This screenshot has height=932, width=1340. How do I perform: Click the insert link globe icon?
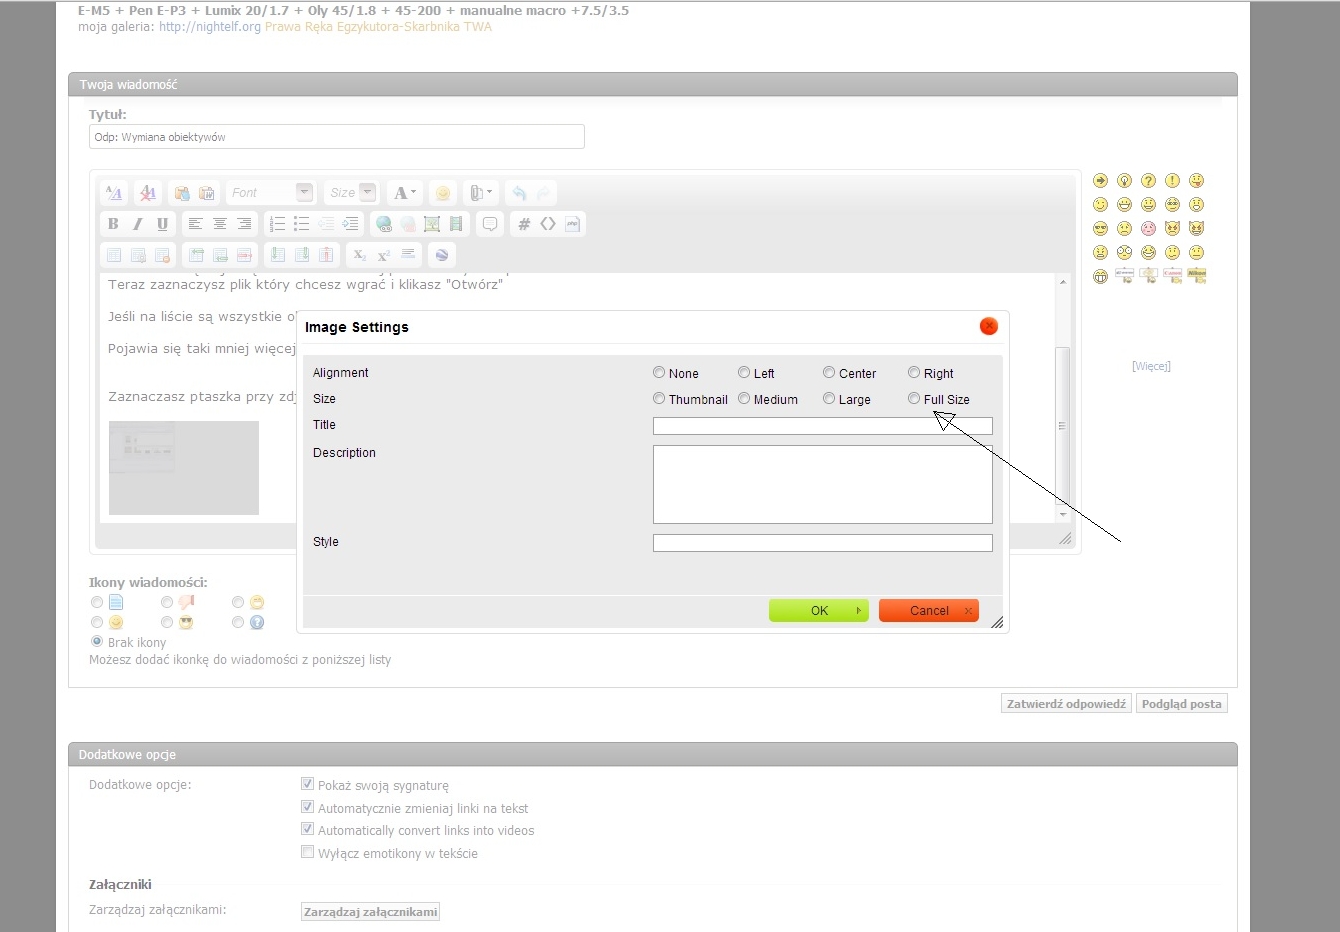point(383,224)
